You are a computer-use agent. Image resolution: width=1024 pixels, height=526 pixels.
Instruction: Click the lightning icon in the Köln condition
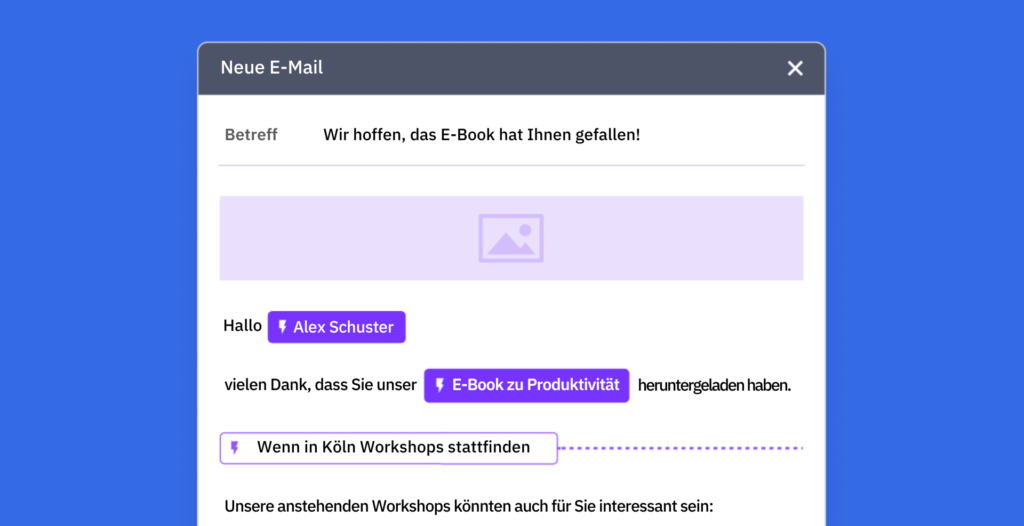point(235,448)
